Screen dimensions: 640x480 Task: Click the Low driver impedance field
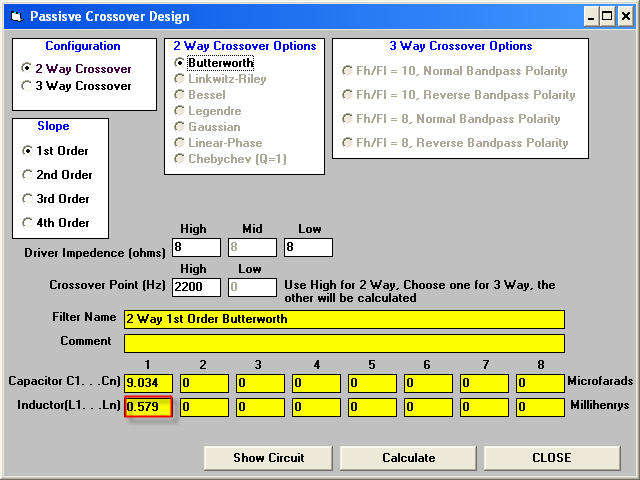pyautogui.click(x=308, y=247)
